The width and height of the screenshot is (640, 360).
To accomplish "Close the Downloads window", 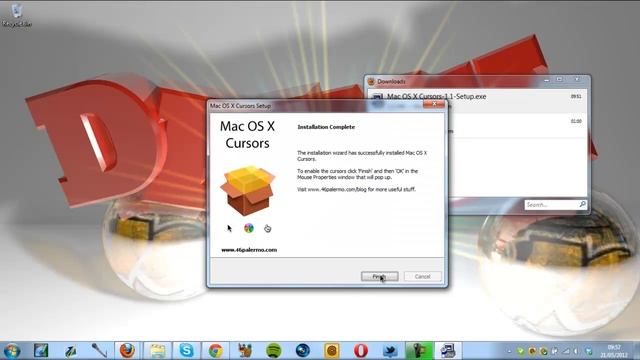I will [577, 80].
